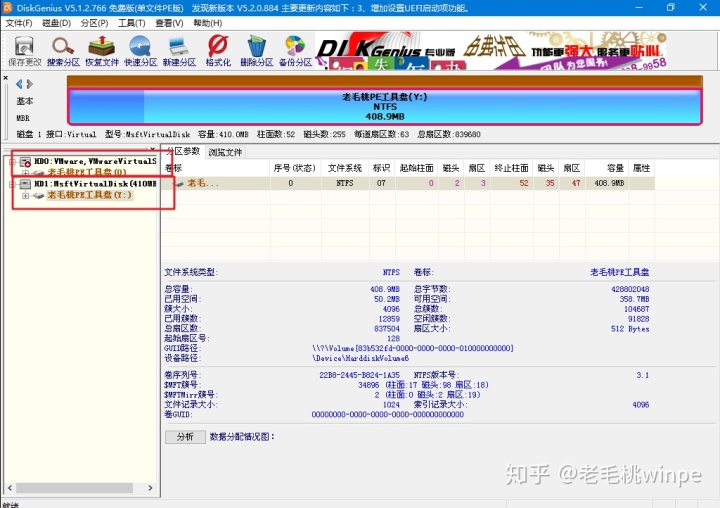Click the DiskGenius app icon in title bar
The width and height of the screenshot is (720, 508).
tap(7, 8)
